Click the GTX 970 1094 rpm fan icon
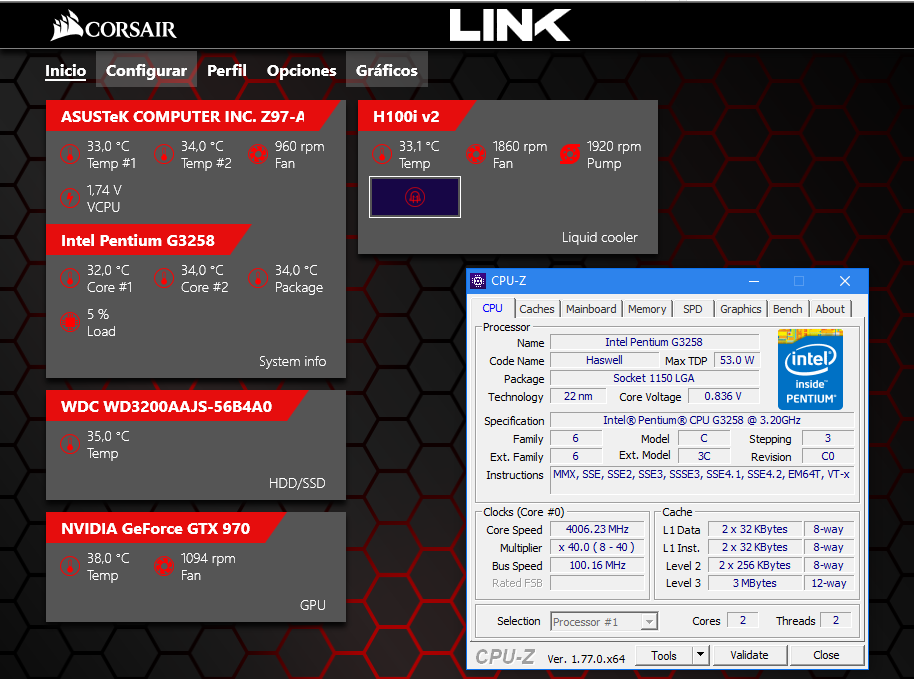914x679 pixels. [164, 566]
